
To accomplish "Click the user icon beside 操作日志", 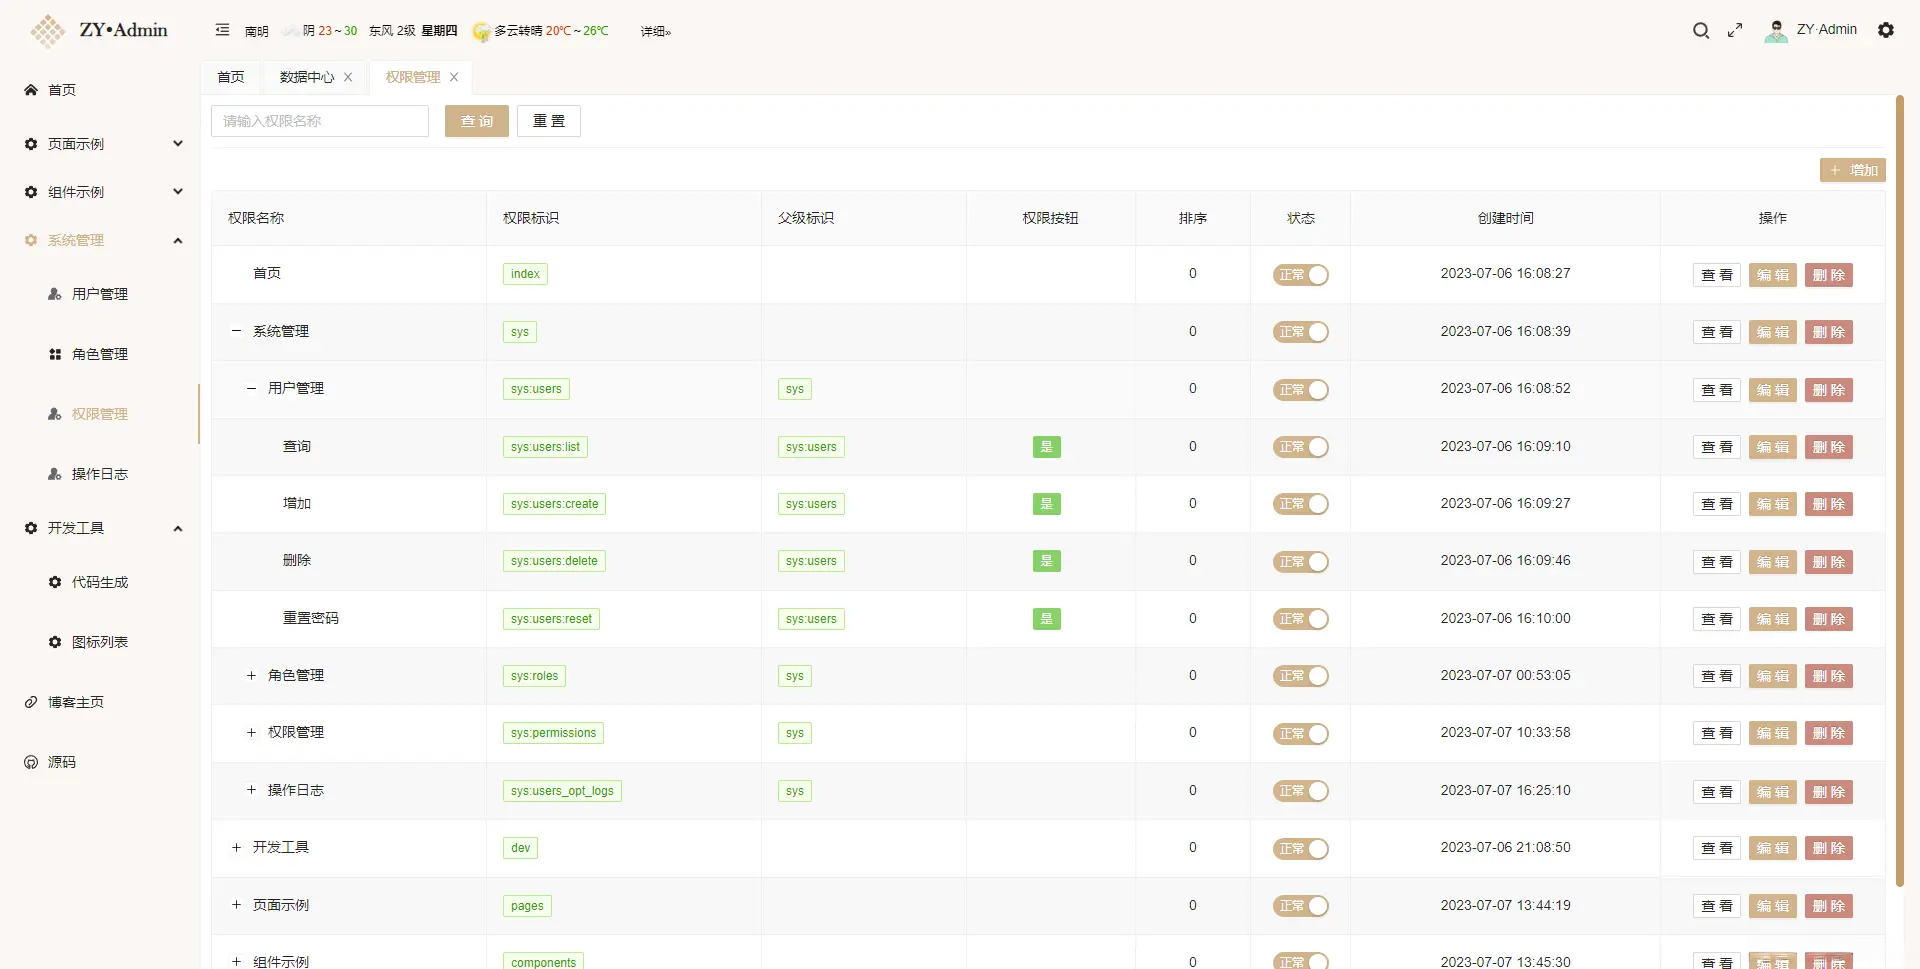I will [55, 474].
